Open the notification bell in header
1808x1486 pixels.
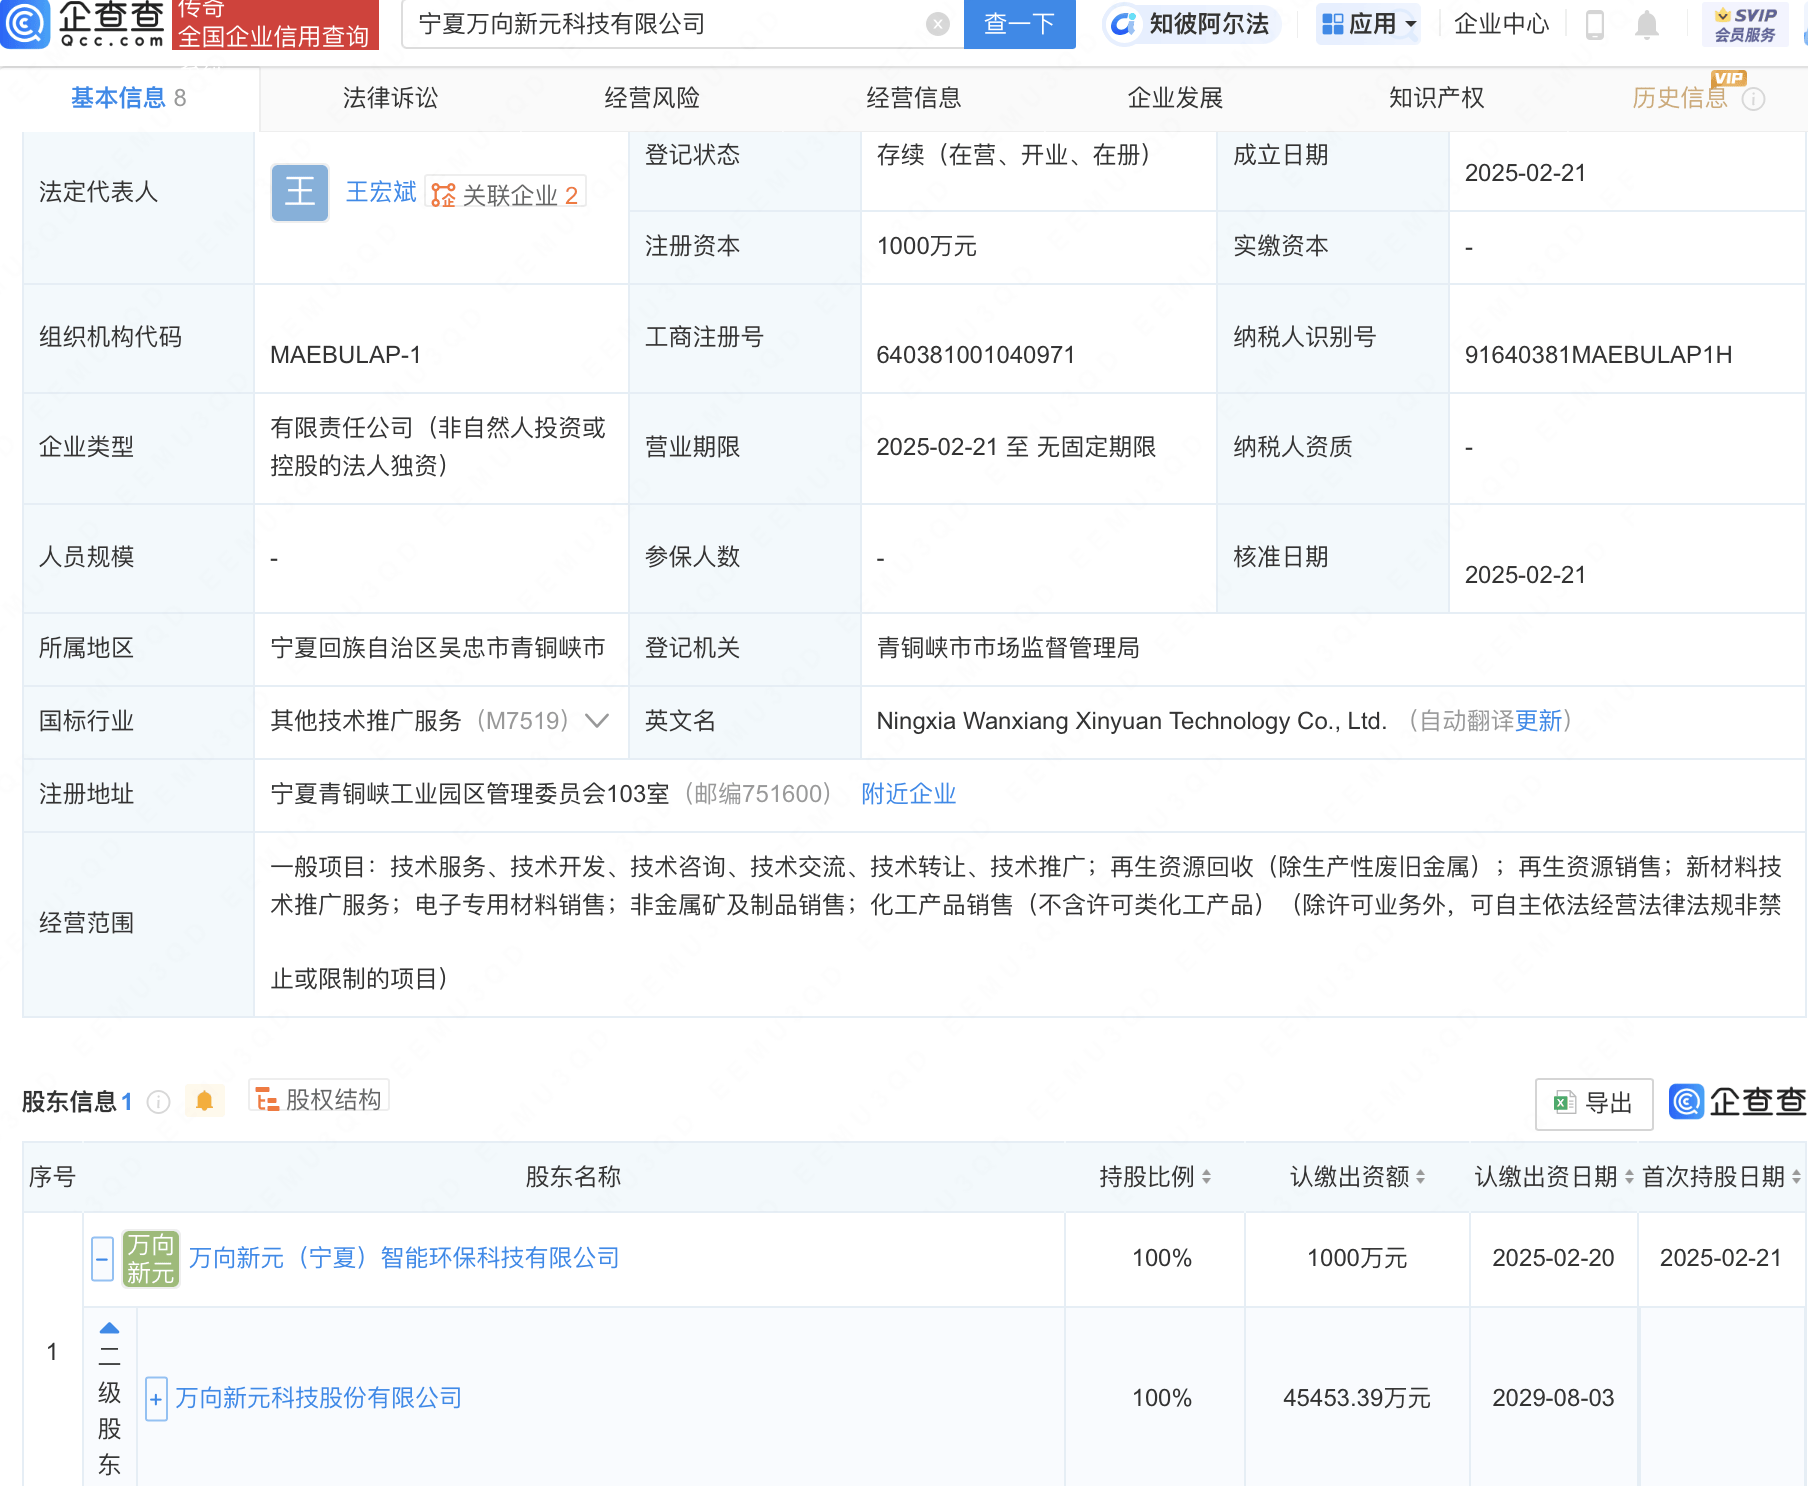1647,24
